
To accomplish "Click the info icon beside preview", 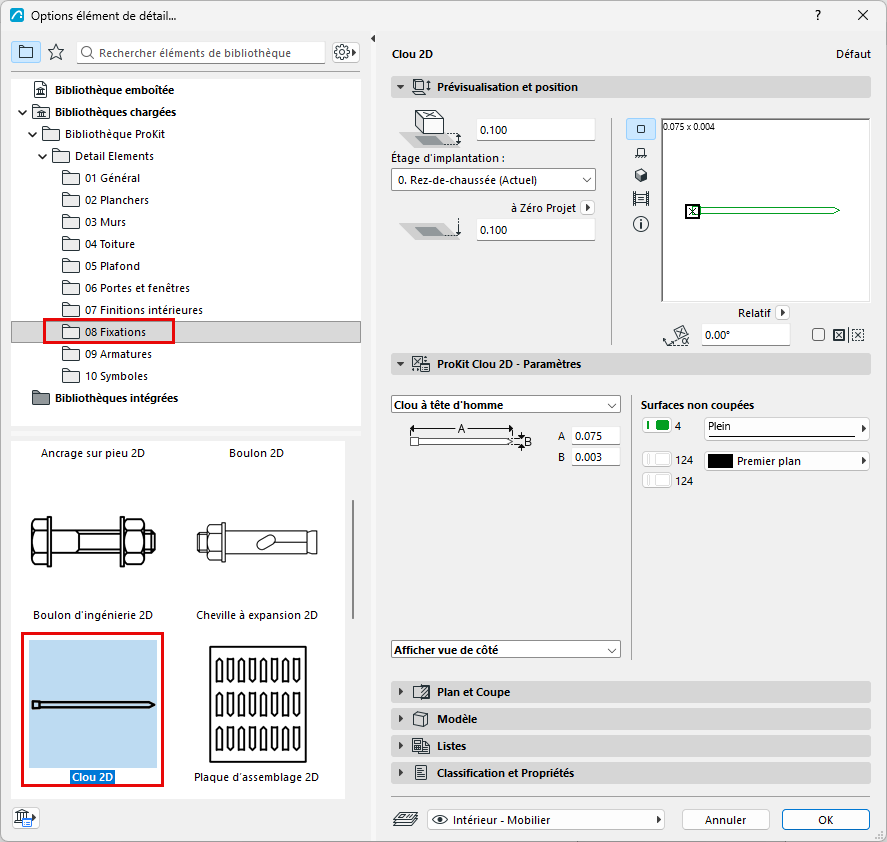I will (x=640, y=224).
